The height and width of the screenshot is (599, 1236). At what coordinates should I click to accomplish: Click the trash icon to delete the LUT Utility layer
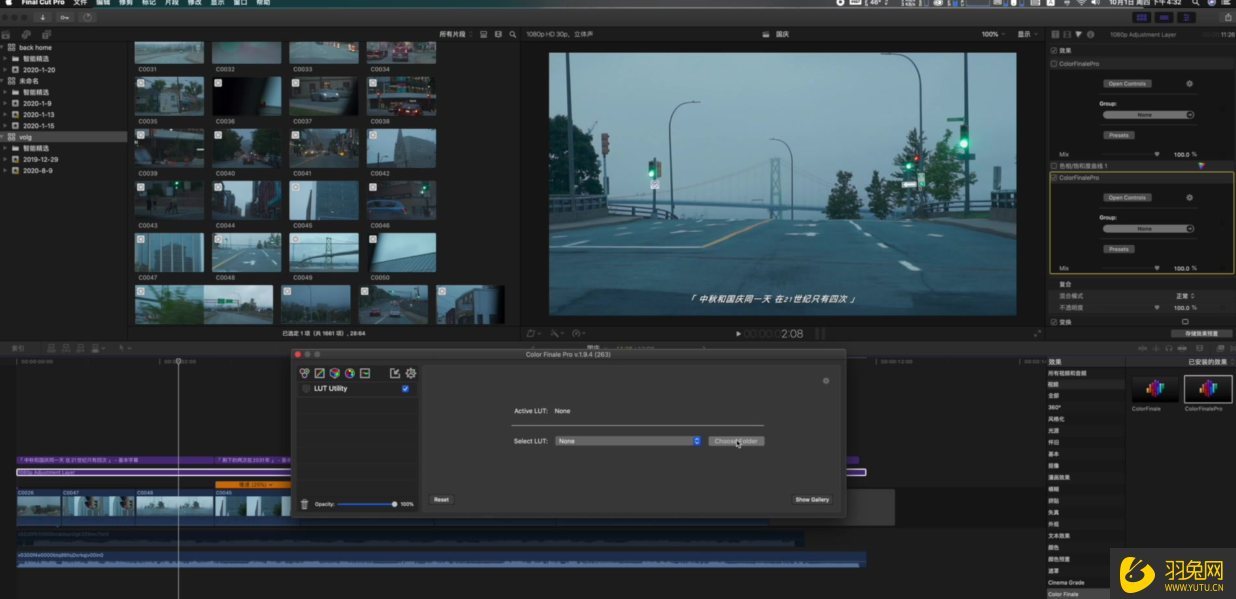304,504
